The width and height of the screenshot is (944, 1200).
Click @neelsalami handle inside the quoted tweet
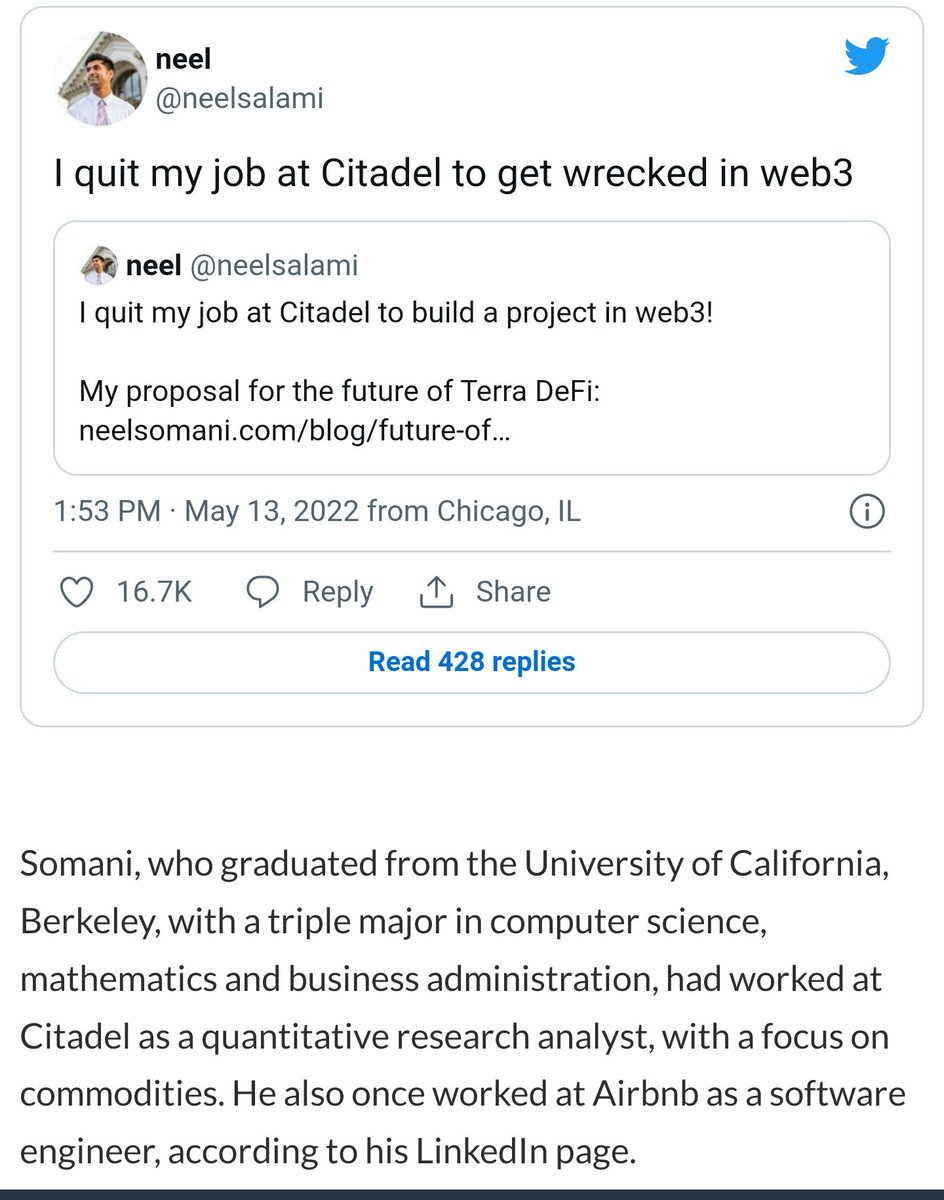(274, 265)
